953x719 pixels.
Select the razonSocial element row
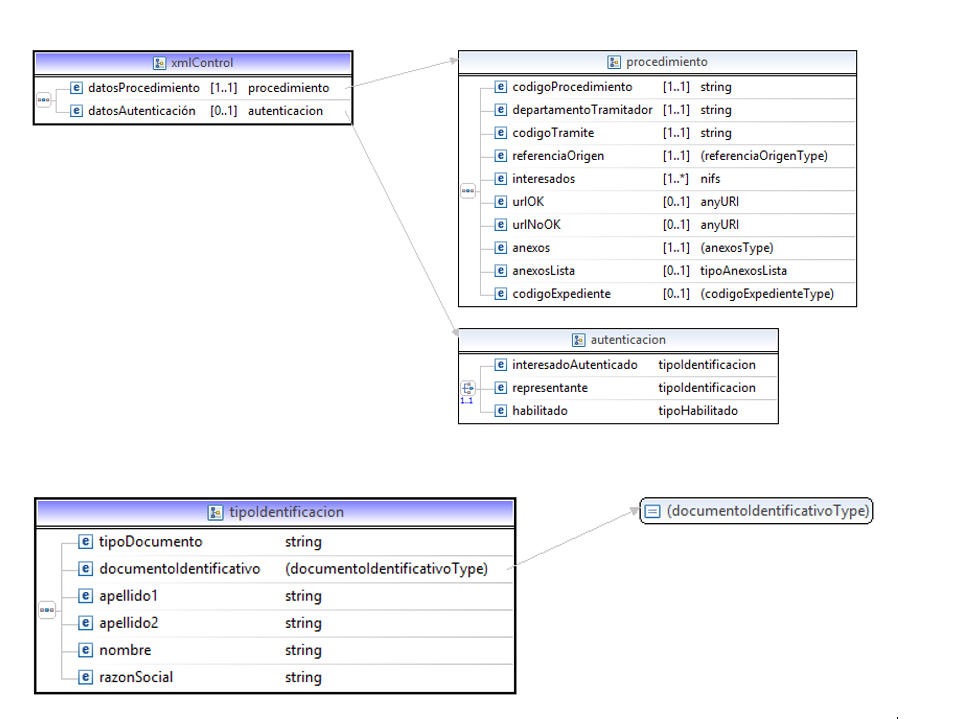point(136,677)
